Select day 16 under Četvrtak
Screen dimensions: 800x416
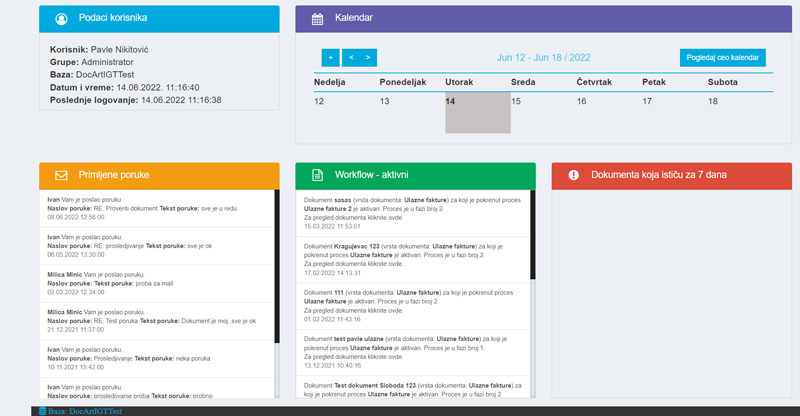pyautogui.click(x=582, y=102)
